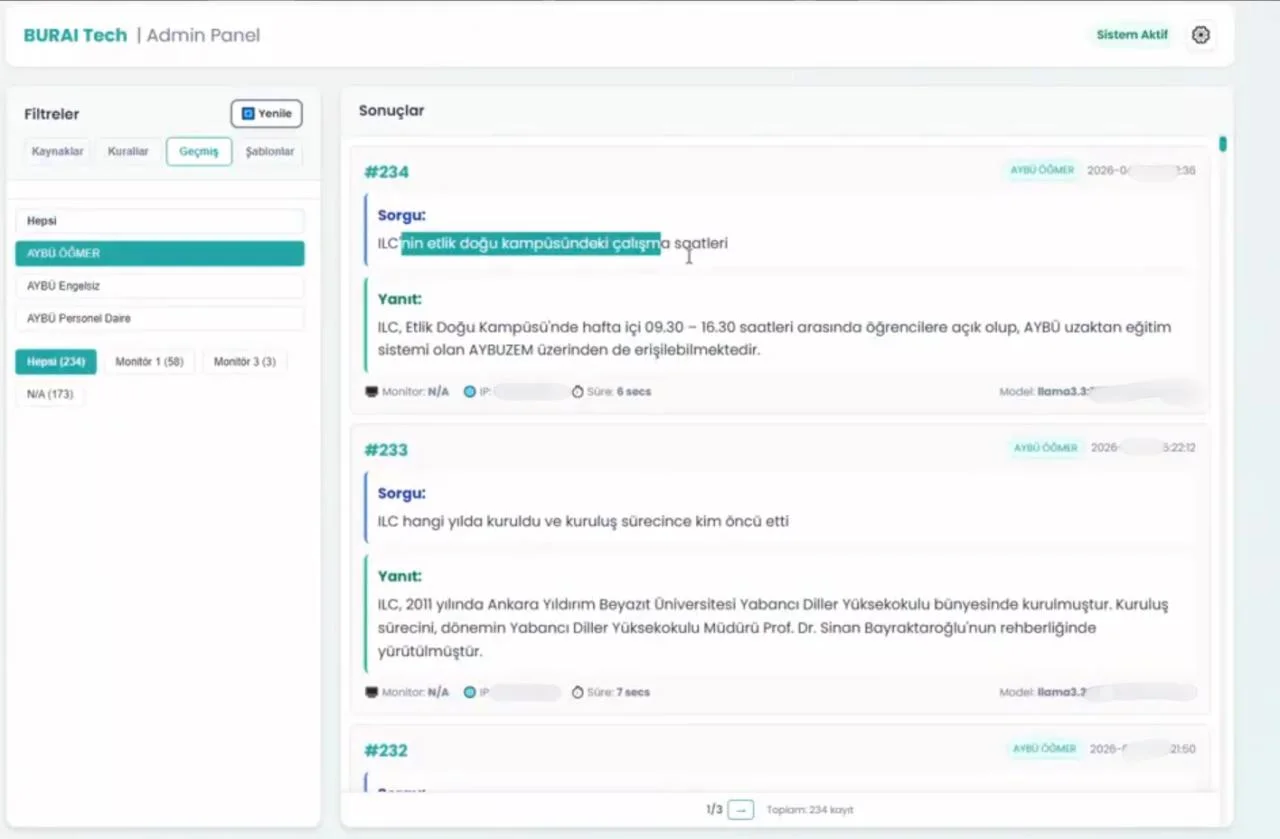Click result number #233
This screenshot has height=839, width=1280.
tap(386, 450)
